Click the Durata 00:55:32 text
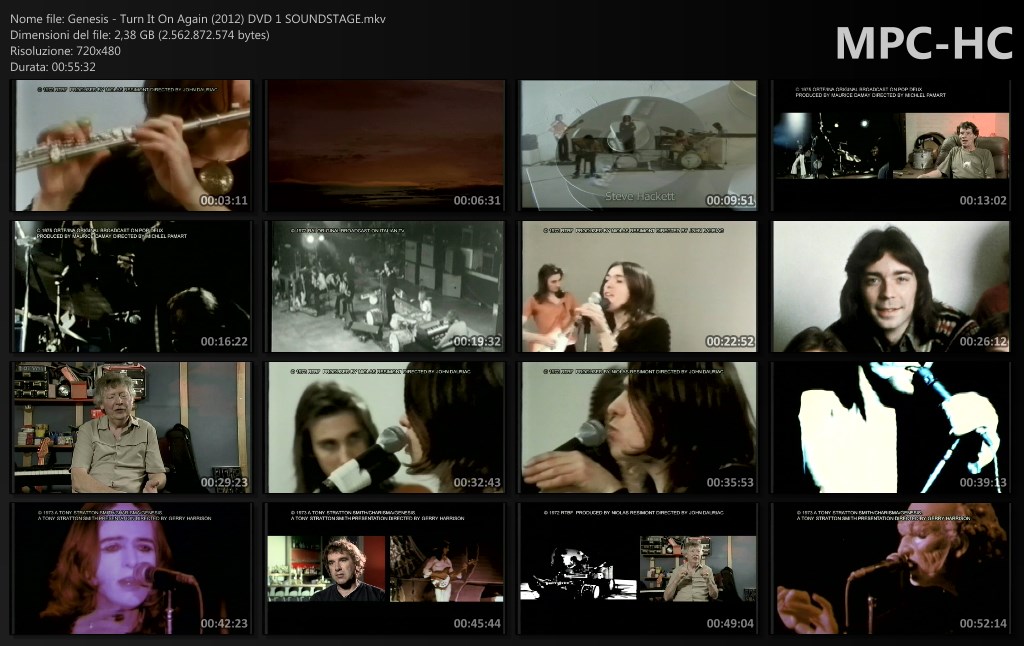Image resolution: width=1024 pixels, height=646 pixels. (53, 67)
